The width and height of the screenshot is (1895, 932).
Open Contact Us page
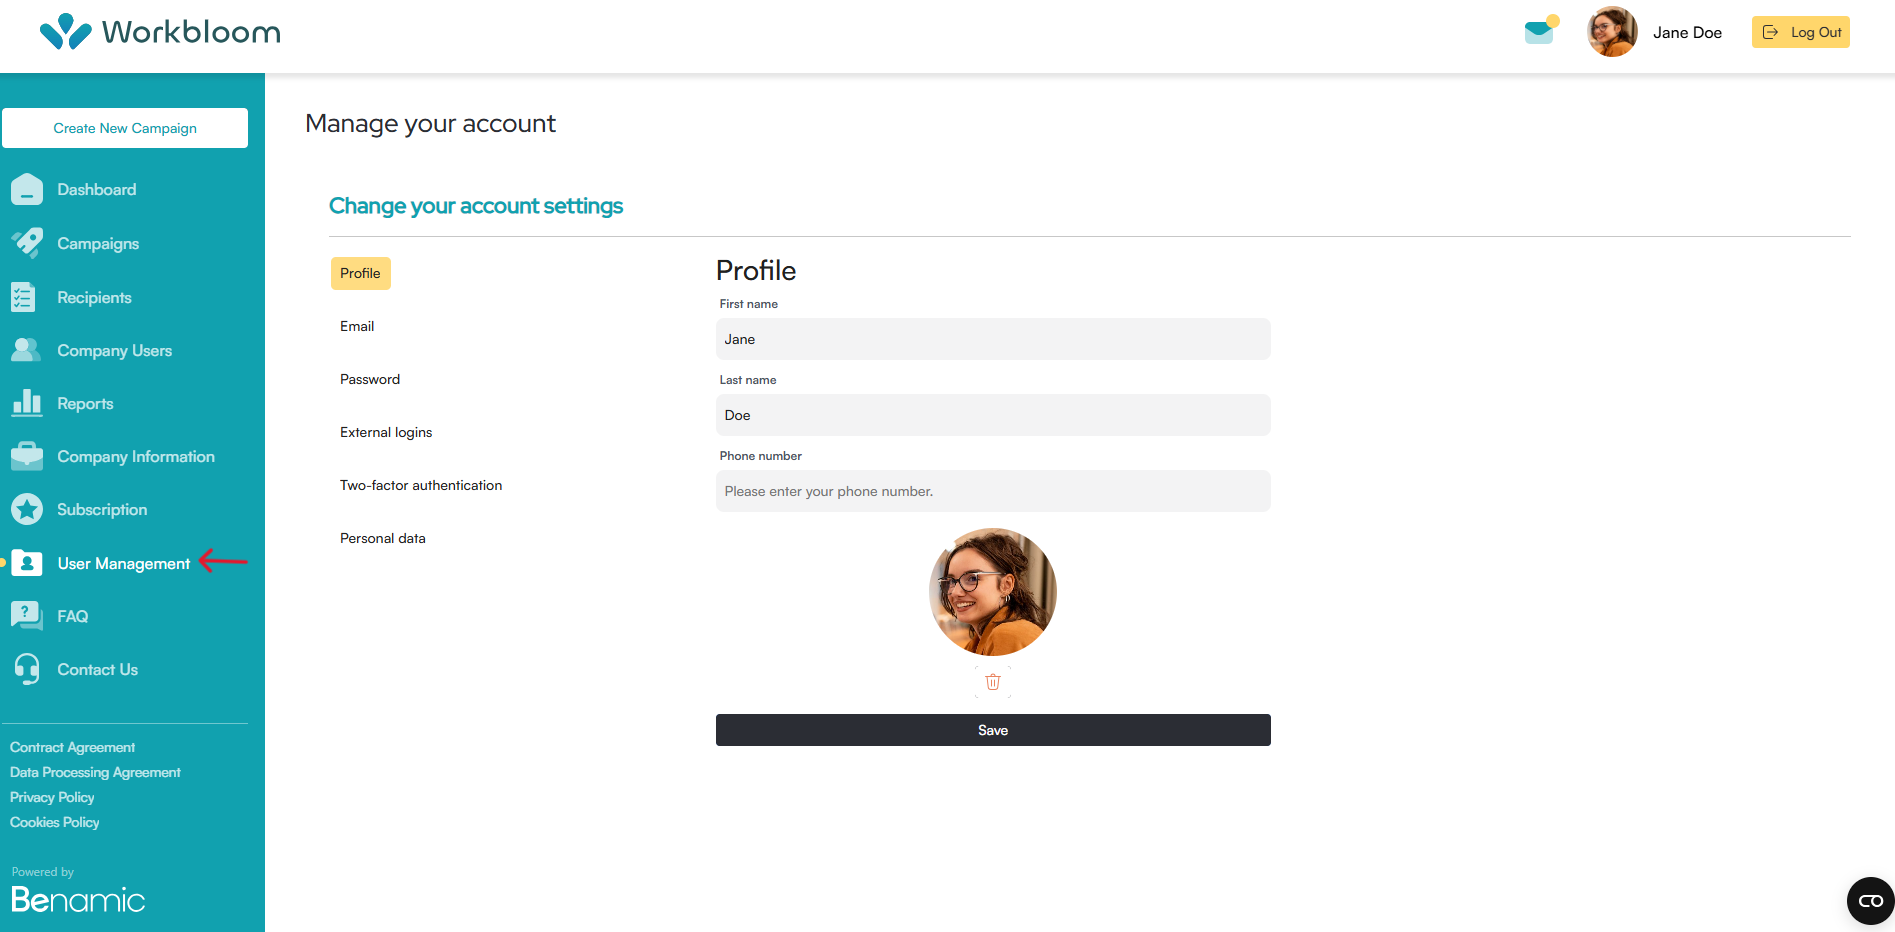(x=97, y=669)
